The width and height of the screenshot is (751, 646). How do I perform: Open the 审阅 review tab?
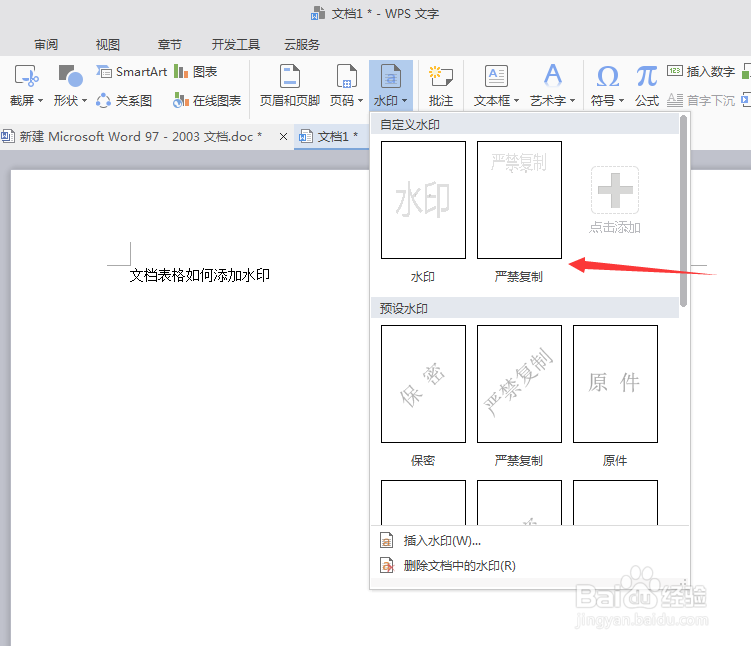tap(46, 45)
